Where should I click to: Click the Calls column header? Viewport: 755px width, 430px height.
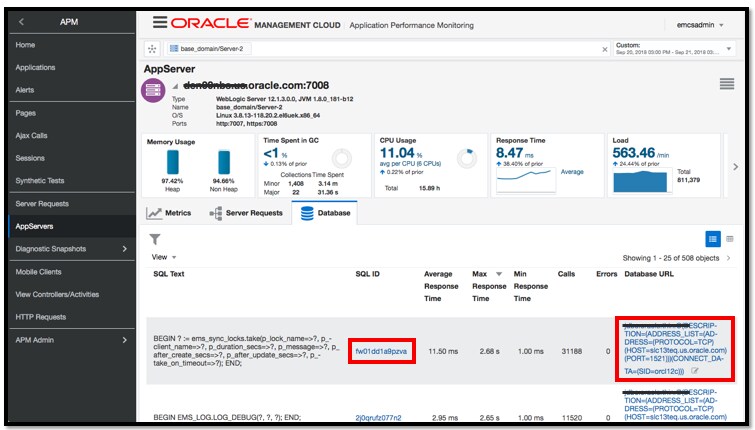[566, 274]
